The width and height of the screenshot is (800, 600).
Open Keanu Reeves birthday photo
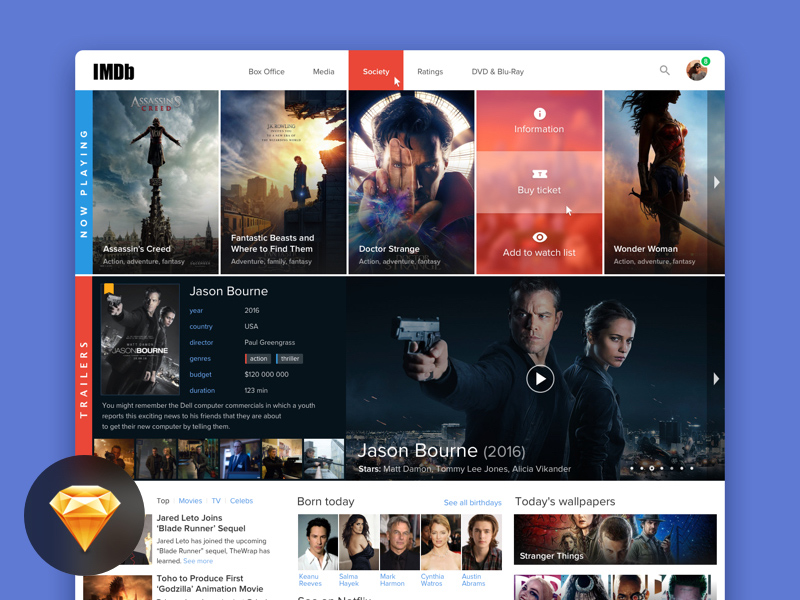pos(318,542)
